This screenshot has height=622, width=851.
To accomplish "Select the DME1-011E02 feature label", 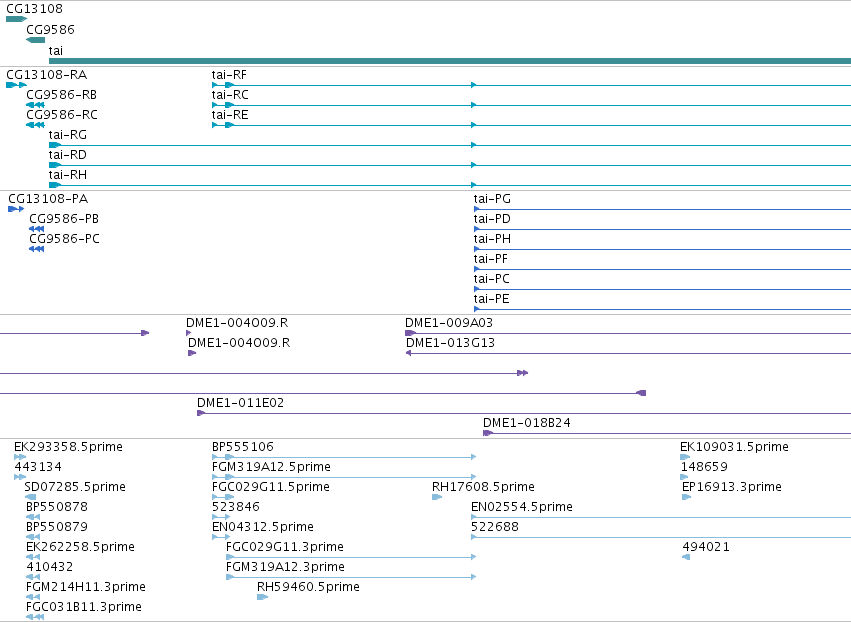I will point(240,403).
